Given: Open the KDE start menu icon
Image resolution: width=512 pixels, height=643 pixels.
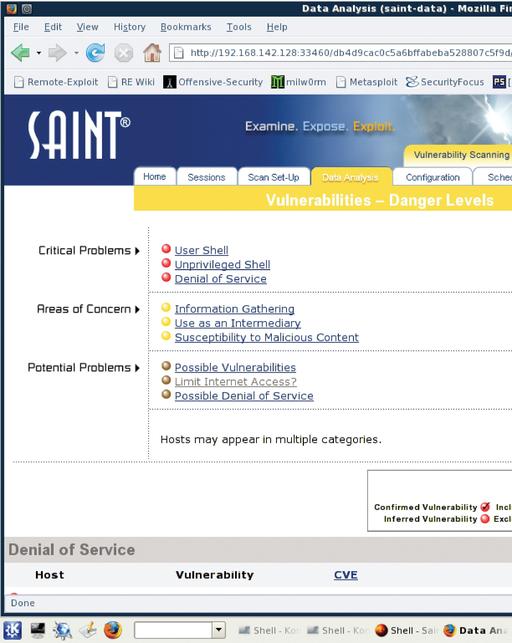Looking at the screenshot, I should 12,630.
